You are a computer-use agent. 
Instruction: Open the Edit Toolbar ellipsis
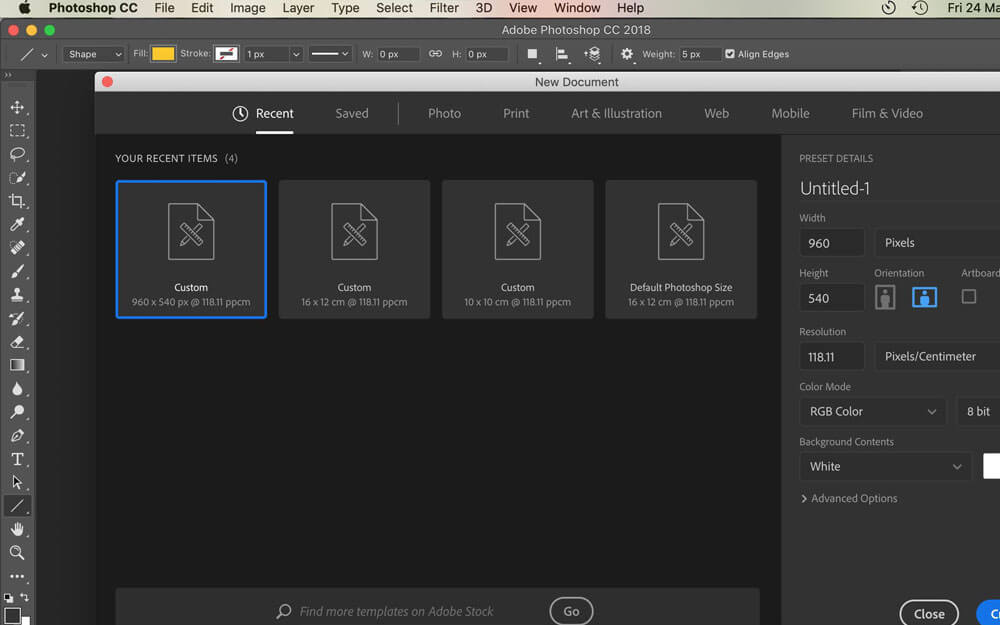(17, 577)
